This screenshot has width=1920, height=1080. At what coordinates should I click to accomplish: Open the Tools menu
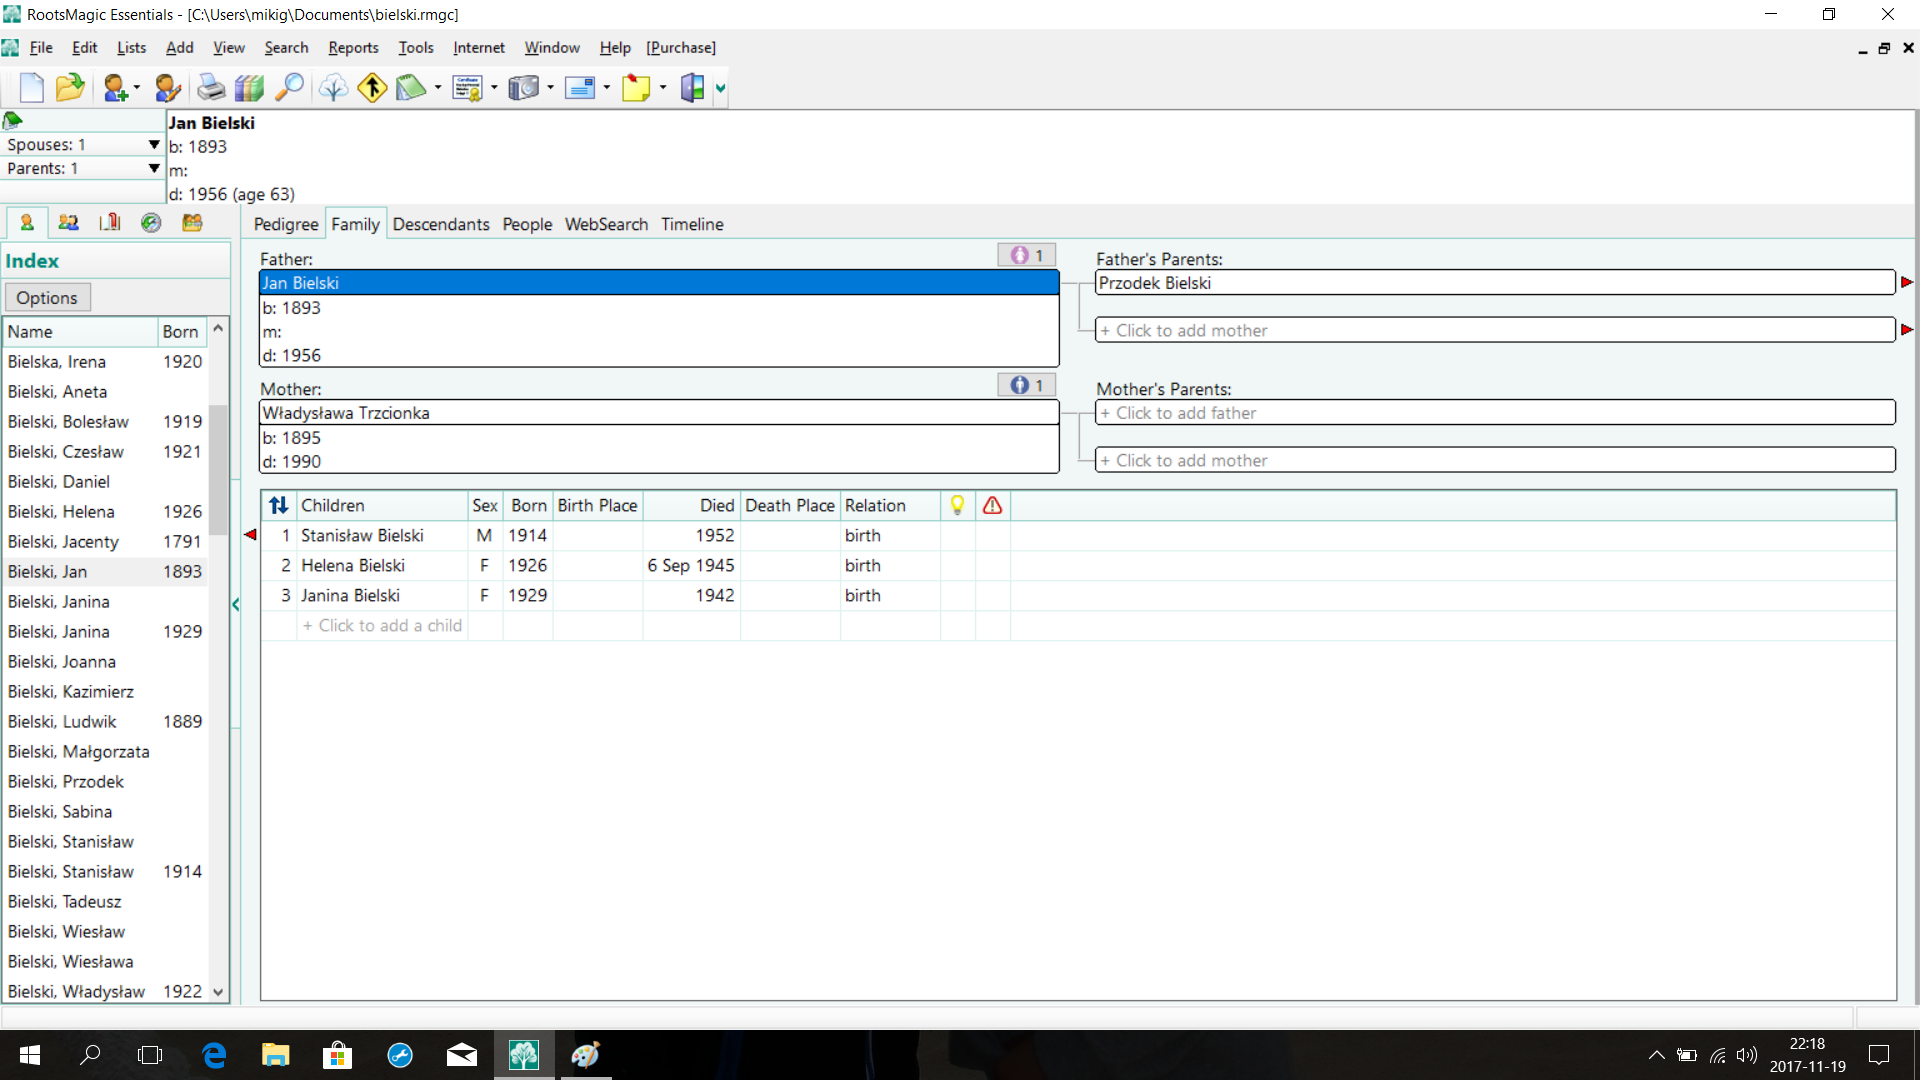coord(416,47)
